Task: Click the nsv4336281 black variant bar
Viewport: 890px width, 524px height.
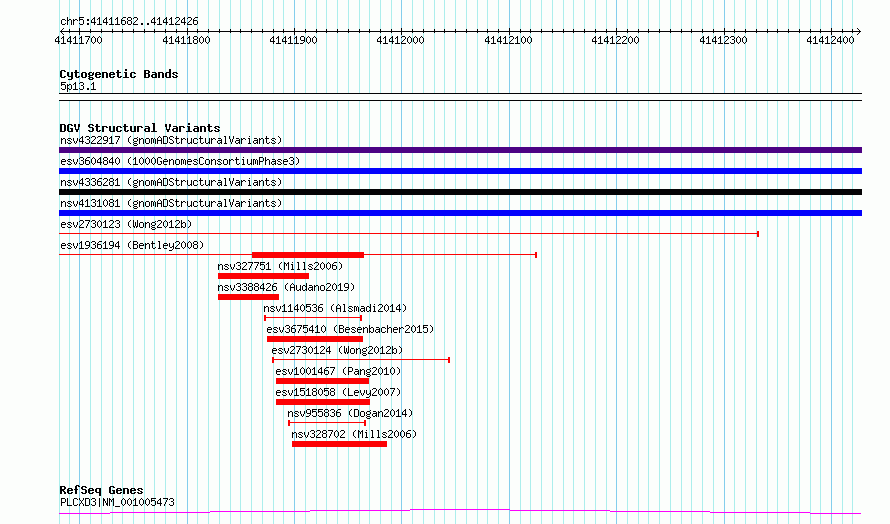Action: pyautogui.click(x=460, y=192)
